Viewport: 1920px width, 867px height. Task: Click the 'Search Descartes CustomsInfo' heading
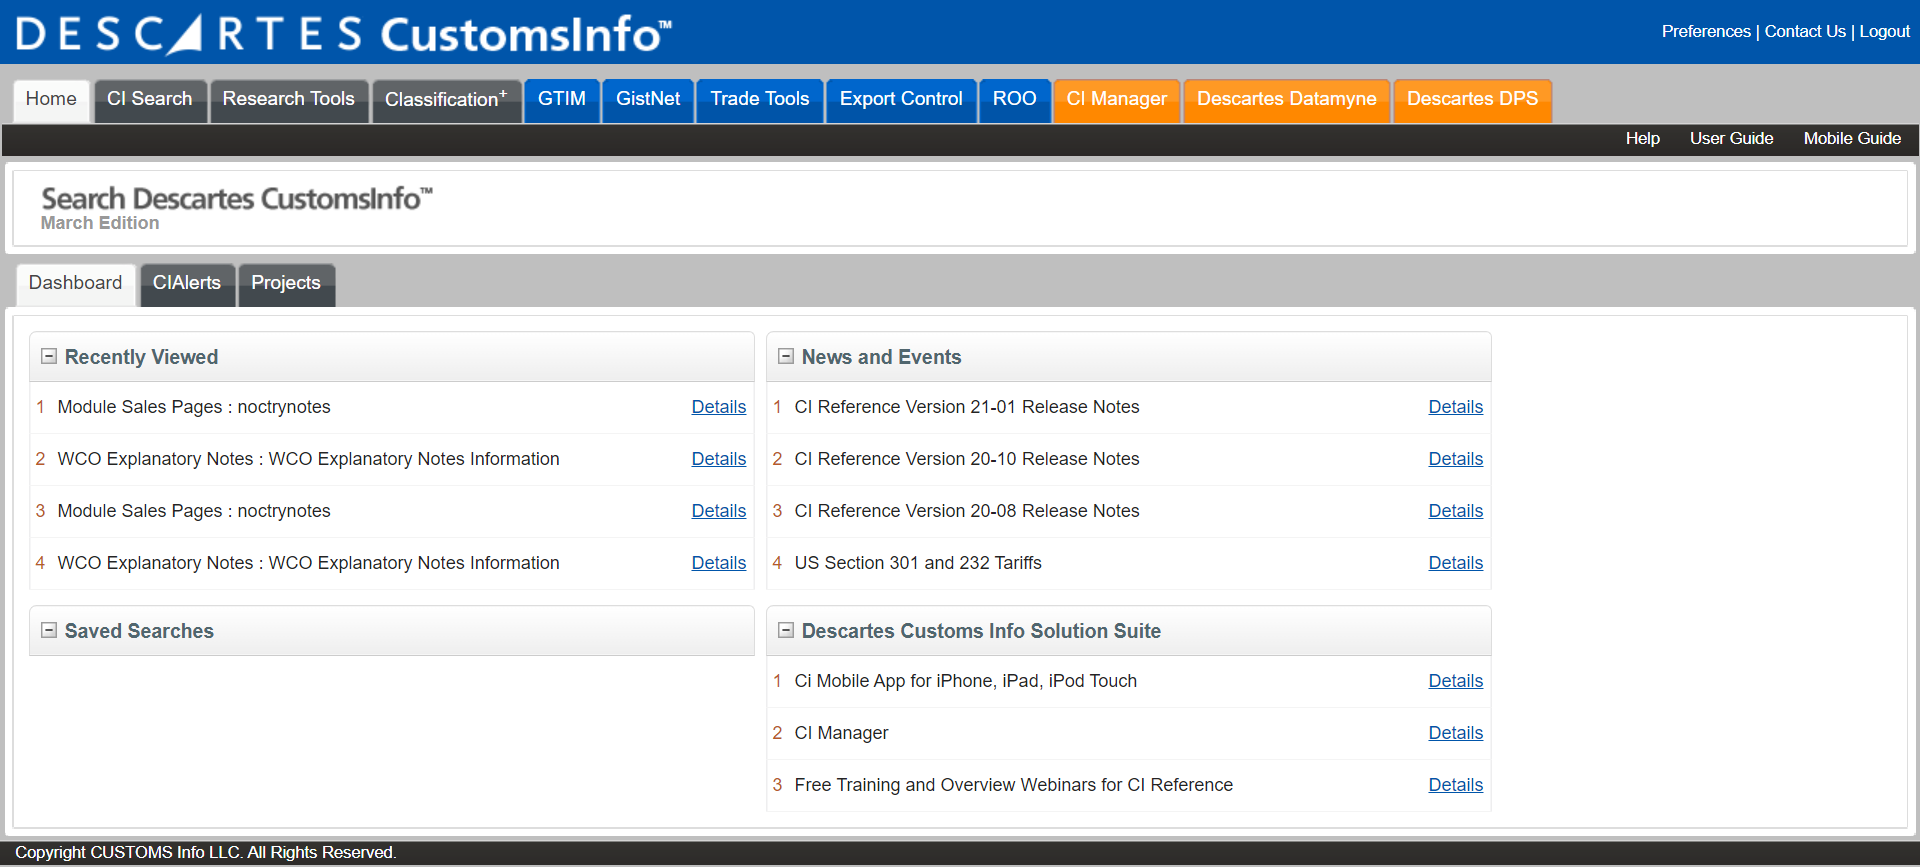pos(237,198)
